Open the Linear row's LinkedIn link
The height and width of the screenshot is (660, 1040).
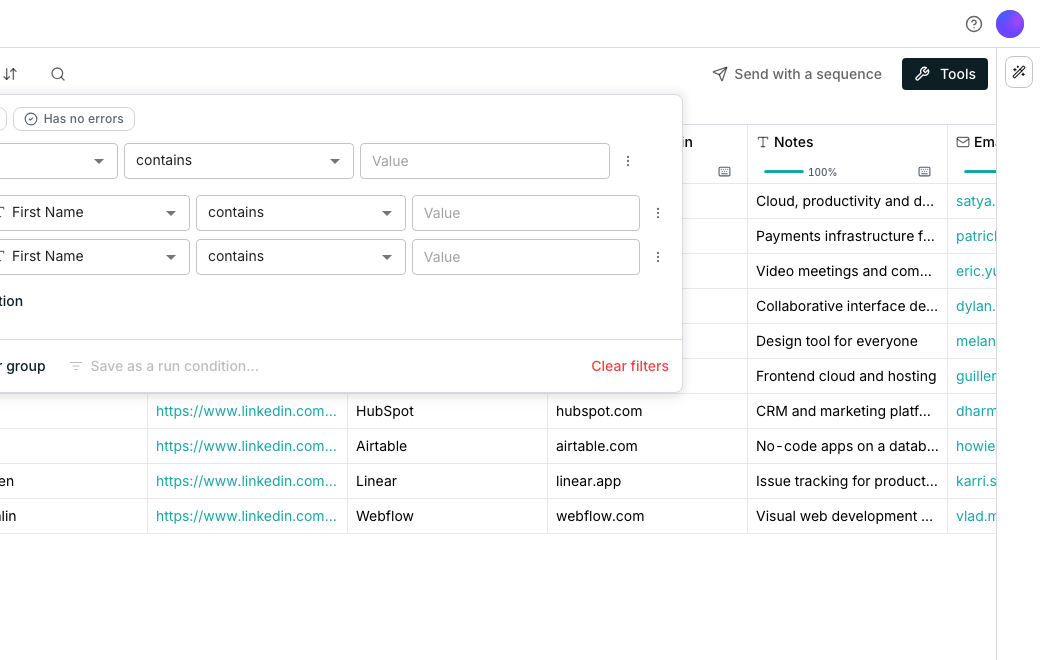[x=246, y=481]
